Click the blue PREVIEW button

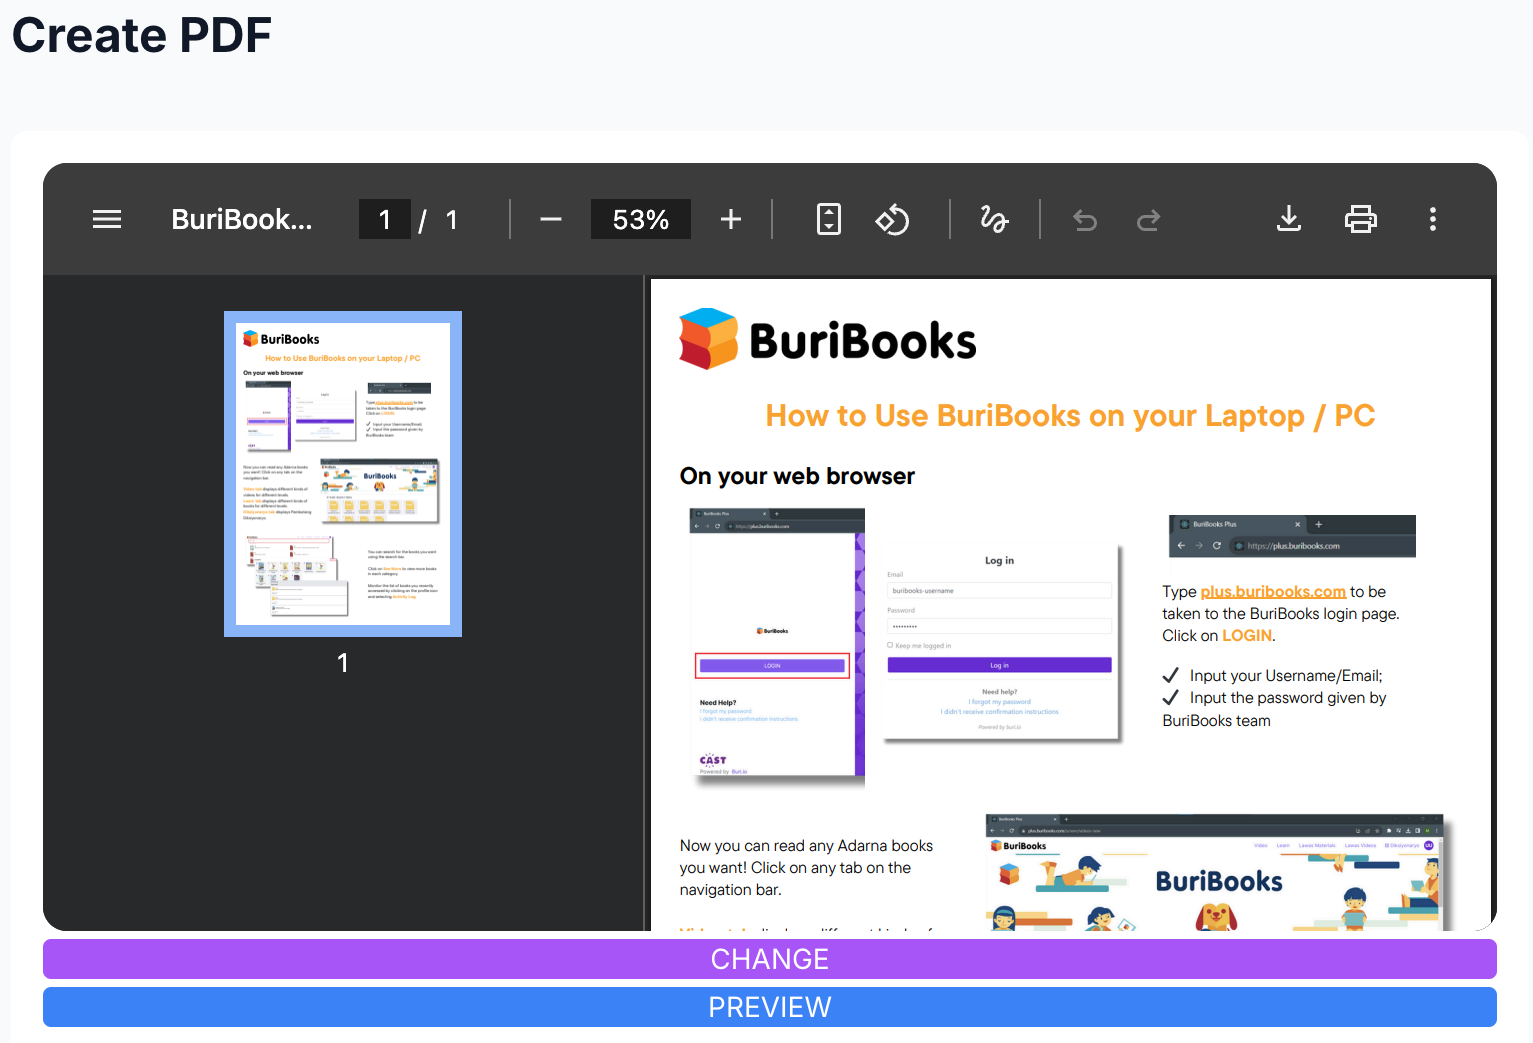pyautogui.click(x=770, y=1007)
